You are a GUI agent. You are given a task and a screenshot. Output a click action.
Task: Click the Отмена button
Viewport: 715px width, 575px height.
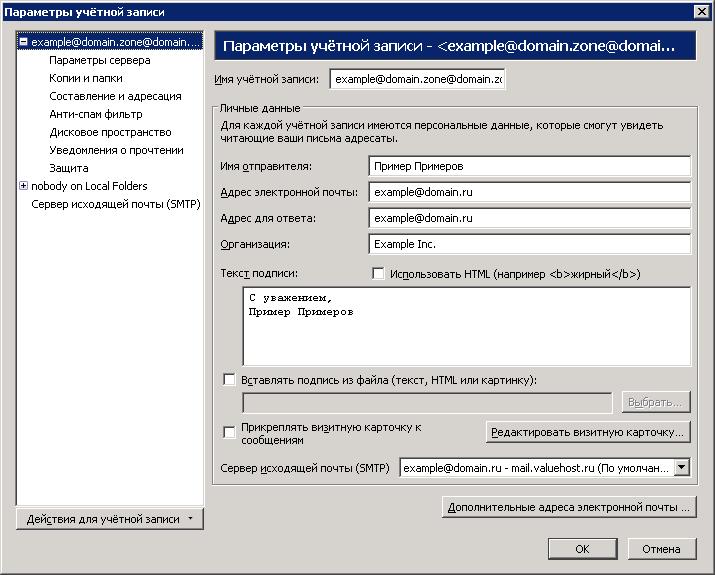(662, 549)
